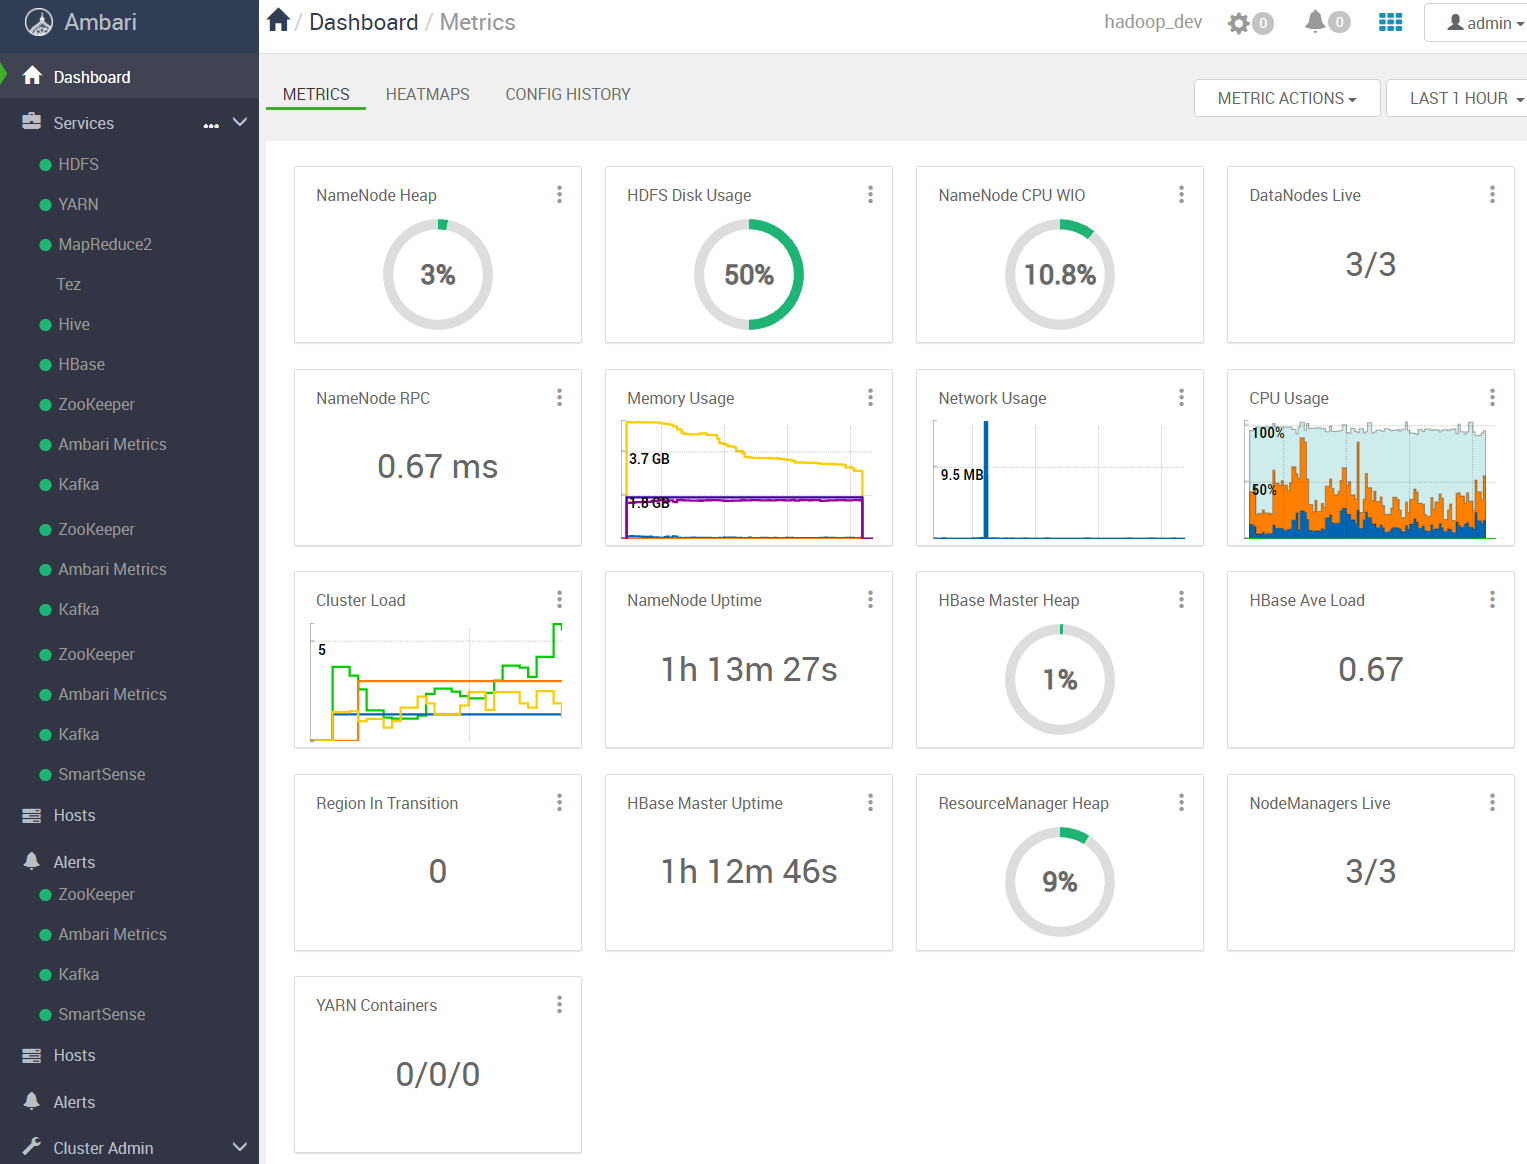Open the Services actions ellipsis menu
This screenshot has height=1164, width=1527.
tap(211, 125)
